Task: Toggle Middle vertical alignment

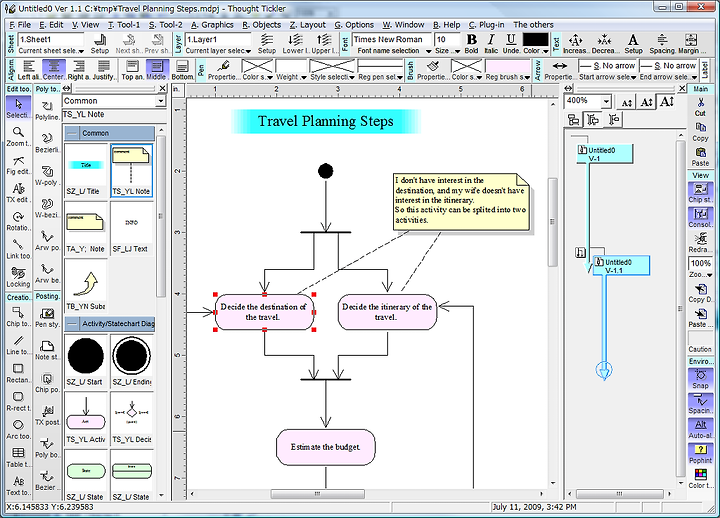Action: point(157,70)
